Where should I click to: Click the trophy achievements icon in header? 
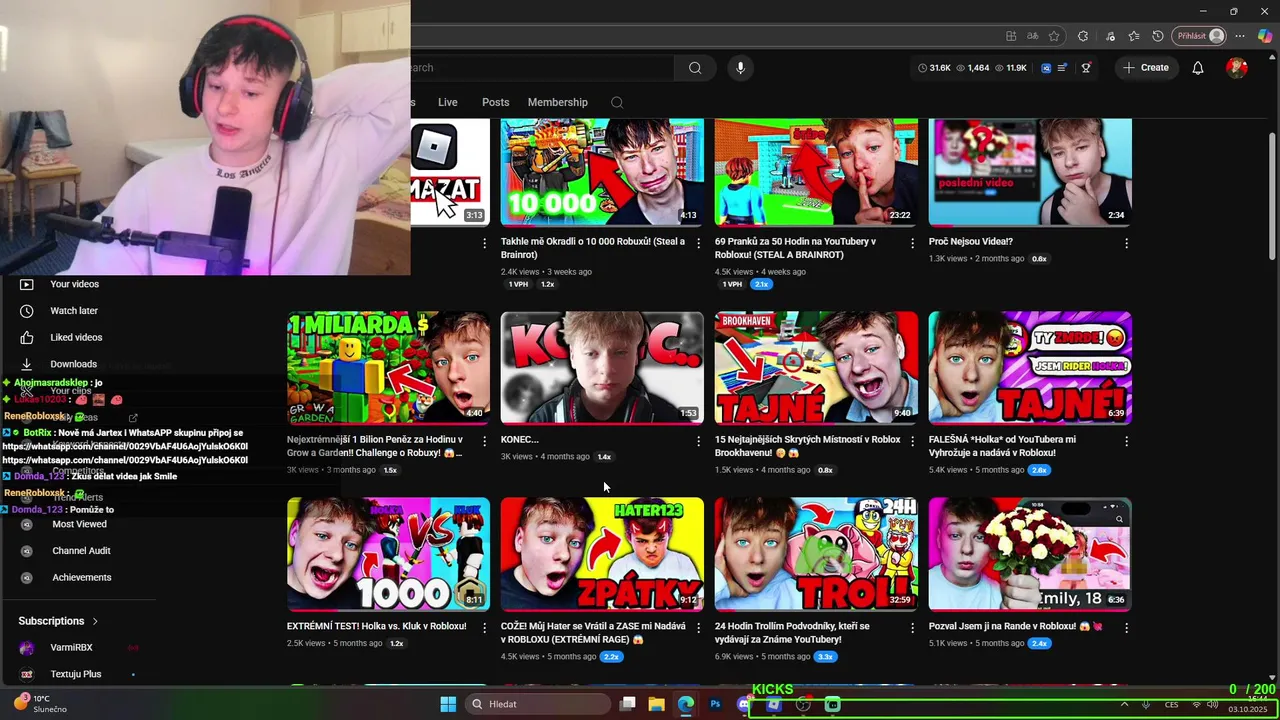[1086, 68]
